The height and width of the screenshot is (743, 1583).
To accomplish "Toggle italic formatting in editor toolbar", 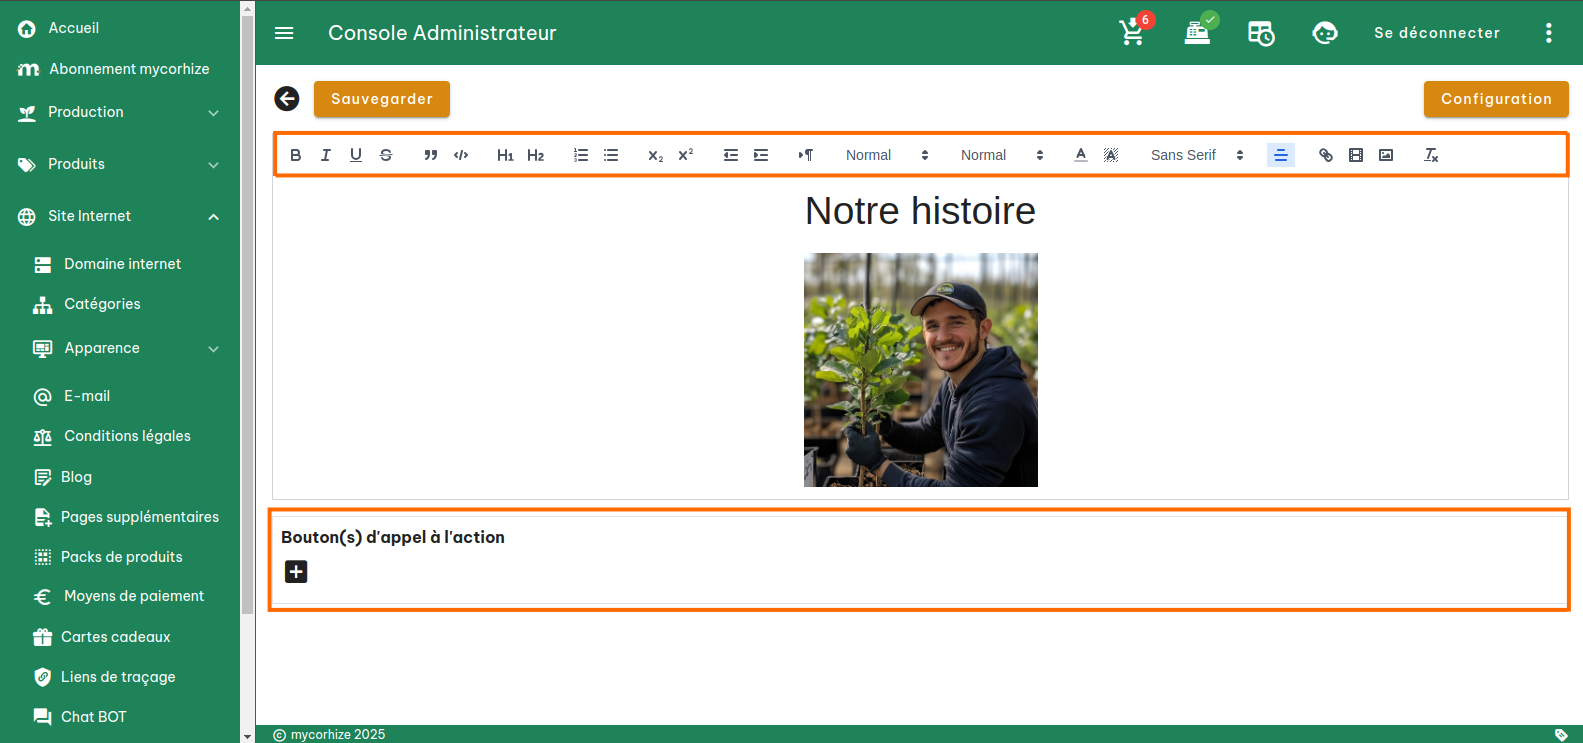I will click(x=326, y=155).
